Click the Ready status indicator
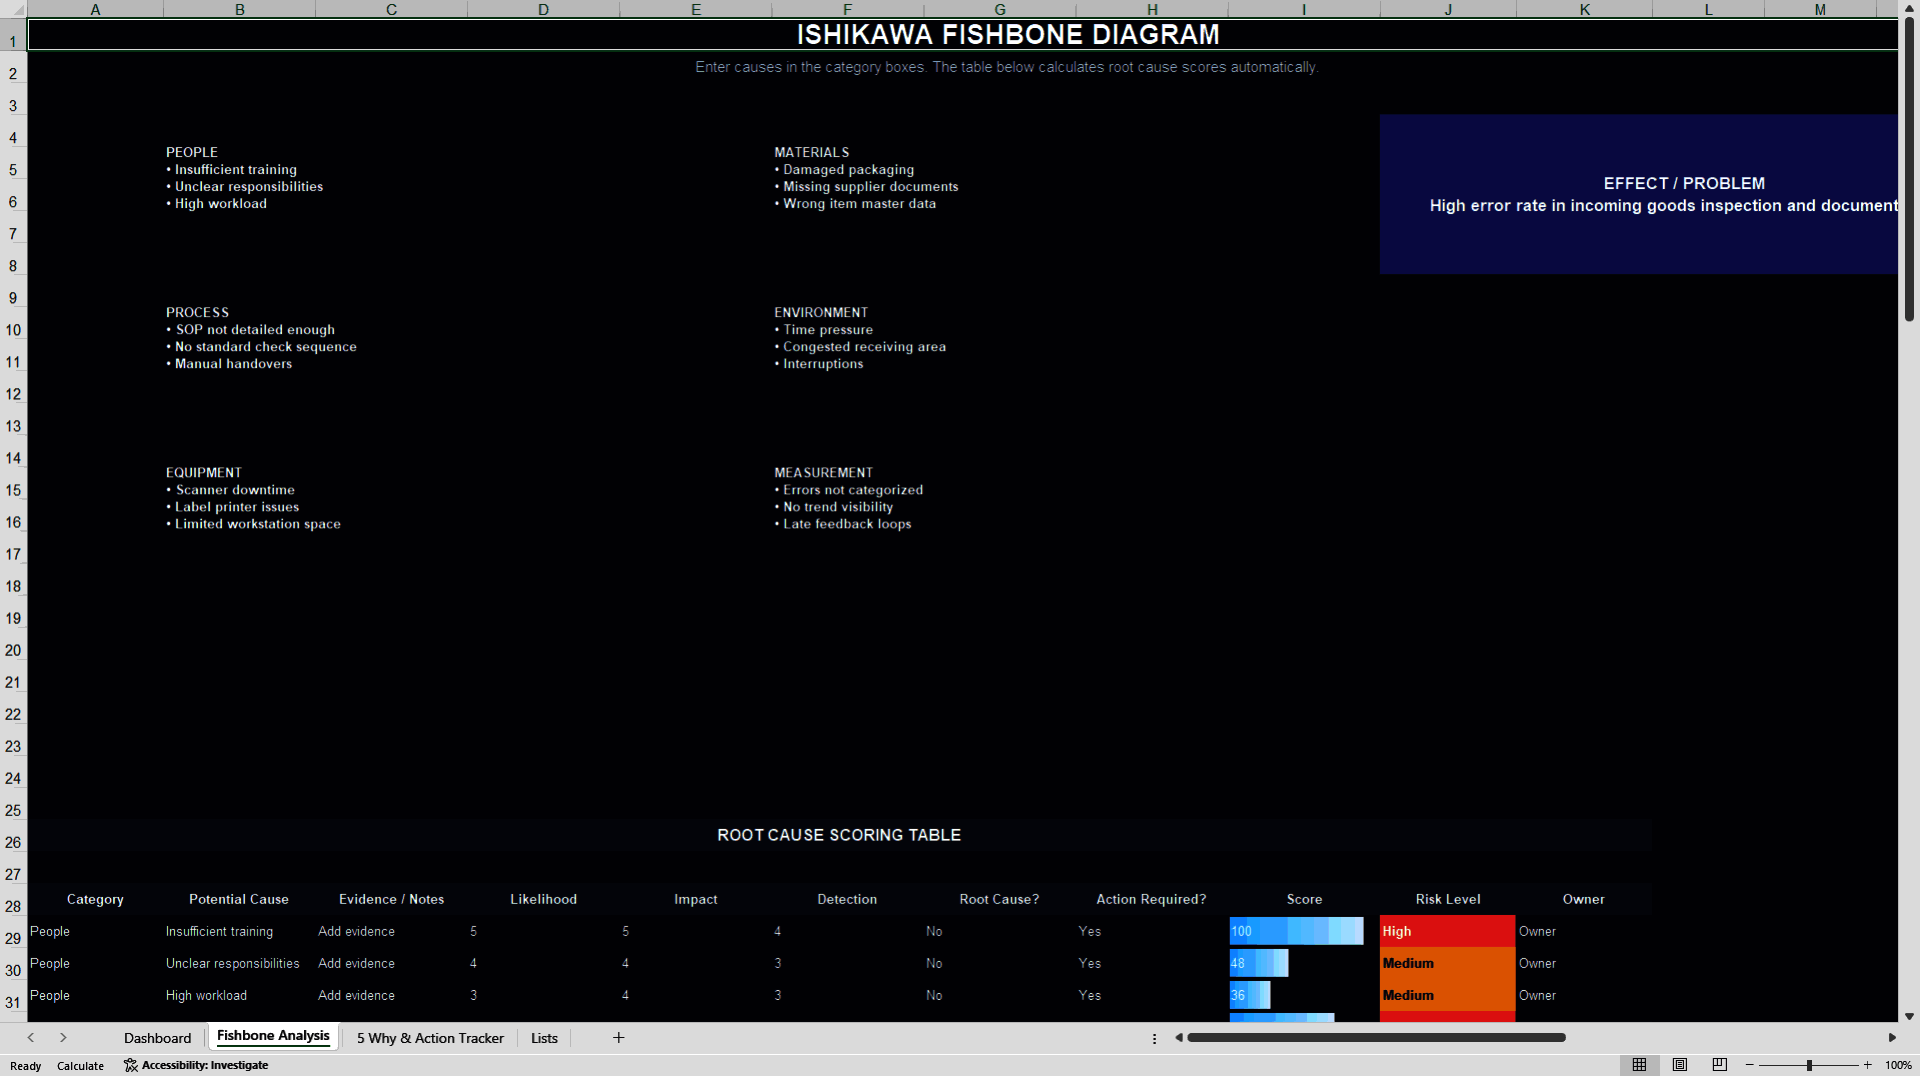Image resolution: width=1920 pixels, height=1076 pixels. [x=26, y=1066]
